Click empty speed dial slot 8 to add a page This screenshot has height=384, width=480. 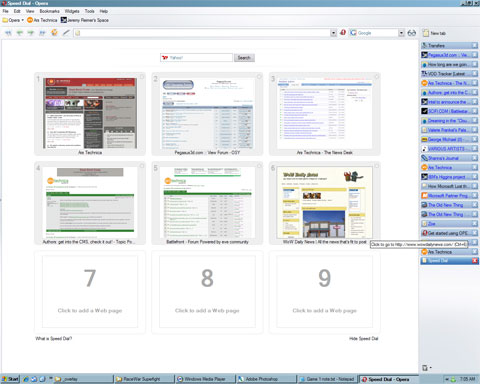point(207,292)
